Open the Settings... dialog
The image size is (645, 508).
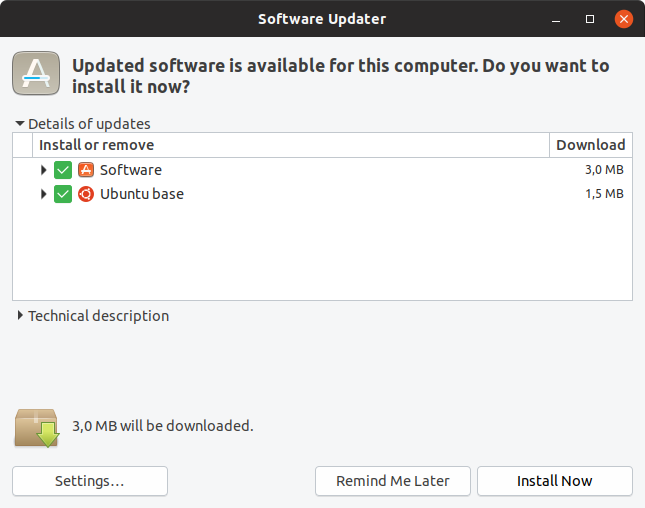pos(90,481)
